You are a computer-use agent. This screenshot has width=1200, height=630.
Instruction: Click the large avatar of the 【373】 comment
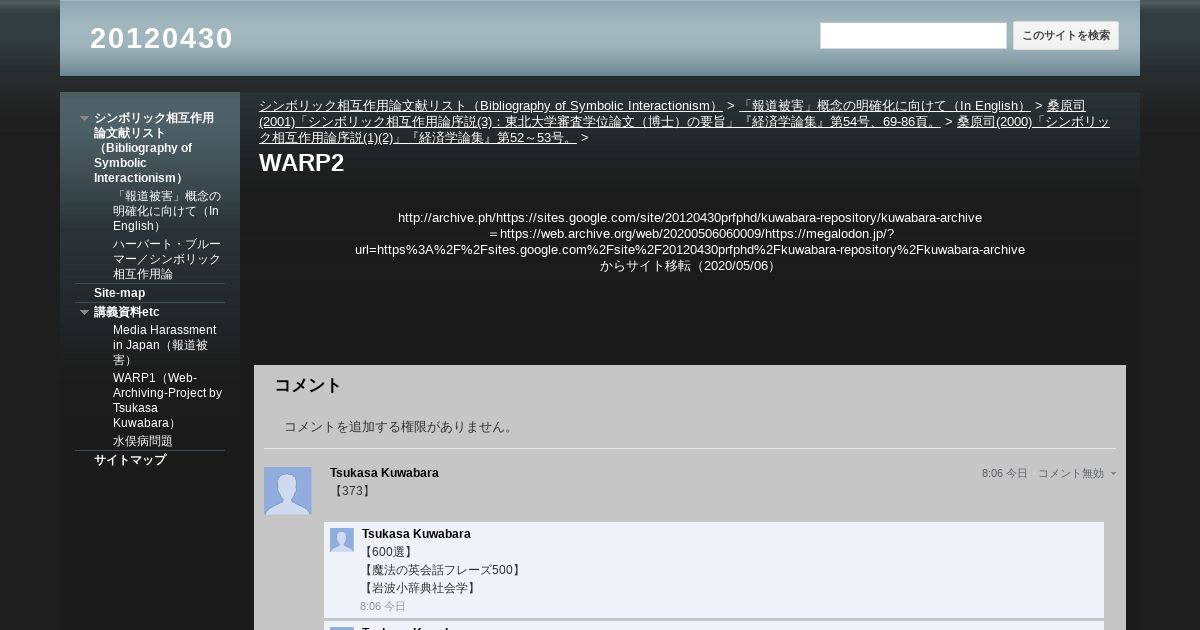(288, 491)
